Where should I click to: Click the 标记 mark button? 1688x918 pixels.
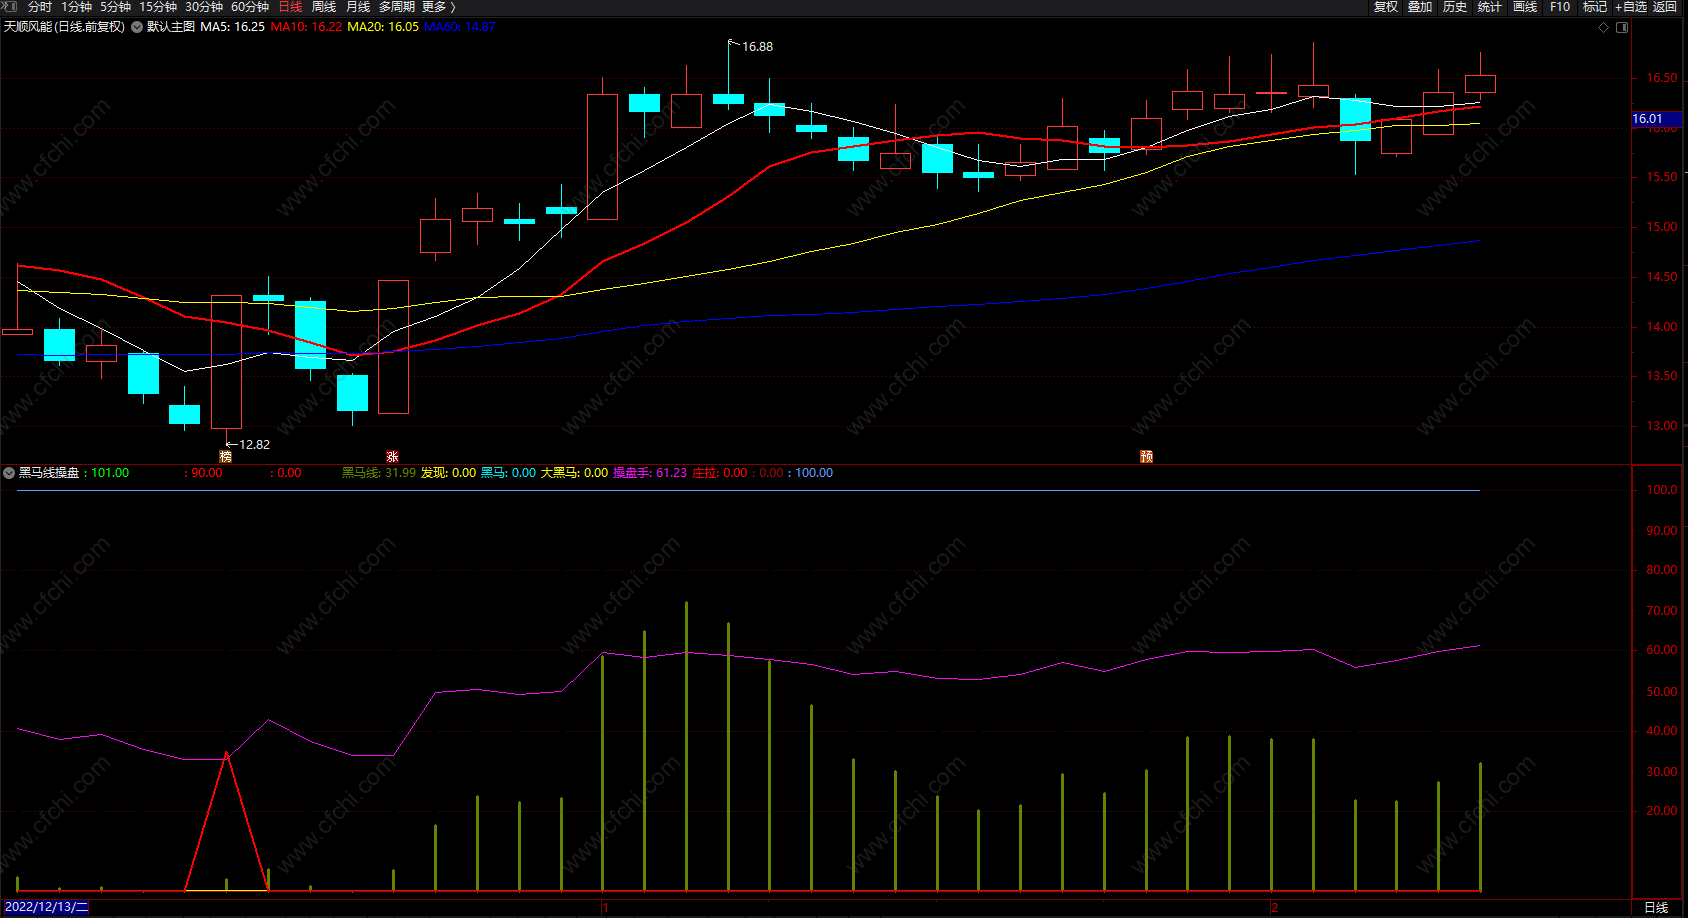point(1595,7)
